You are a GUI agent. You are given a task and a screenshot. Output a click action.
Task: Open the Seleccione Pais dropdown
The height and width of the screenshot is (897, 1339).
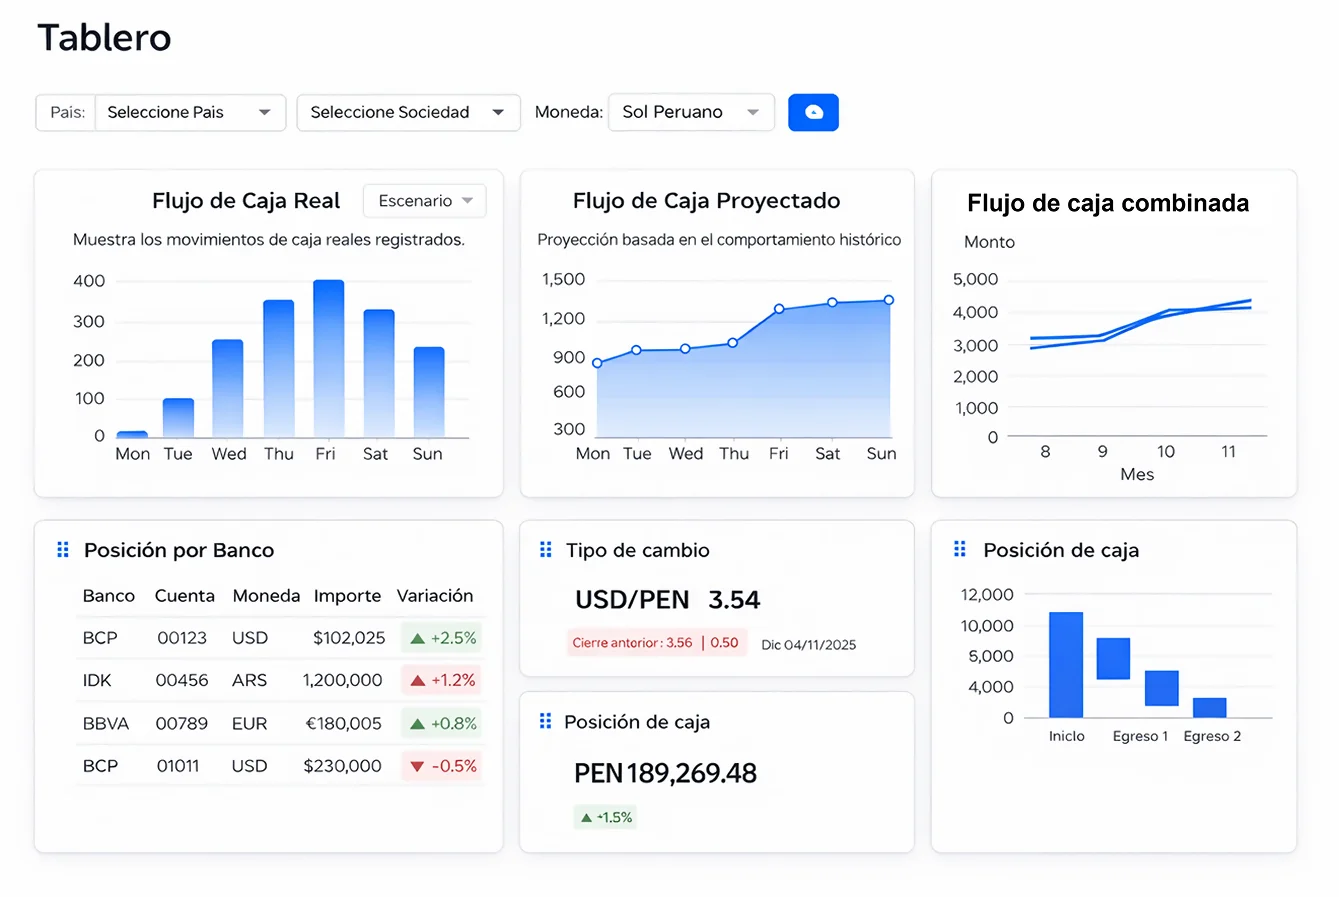(190, 112)
